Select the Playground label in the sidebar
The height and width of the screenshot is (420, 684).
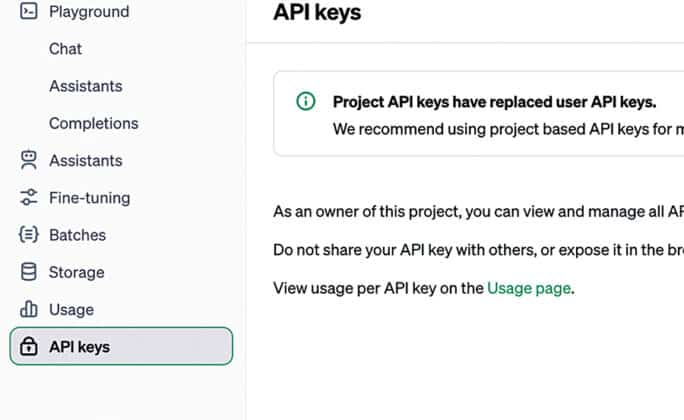coord(89,12)
